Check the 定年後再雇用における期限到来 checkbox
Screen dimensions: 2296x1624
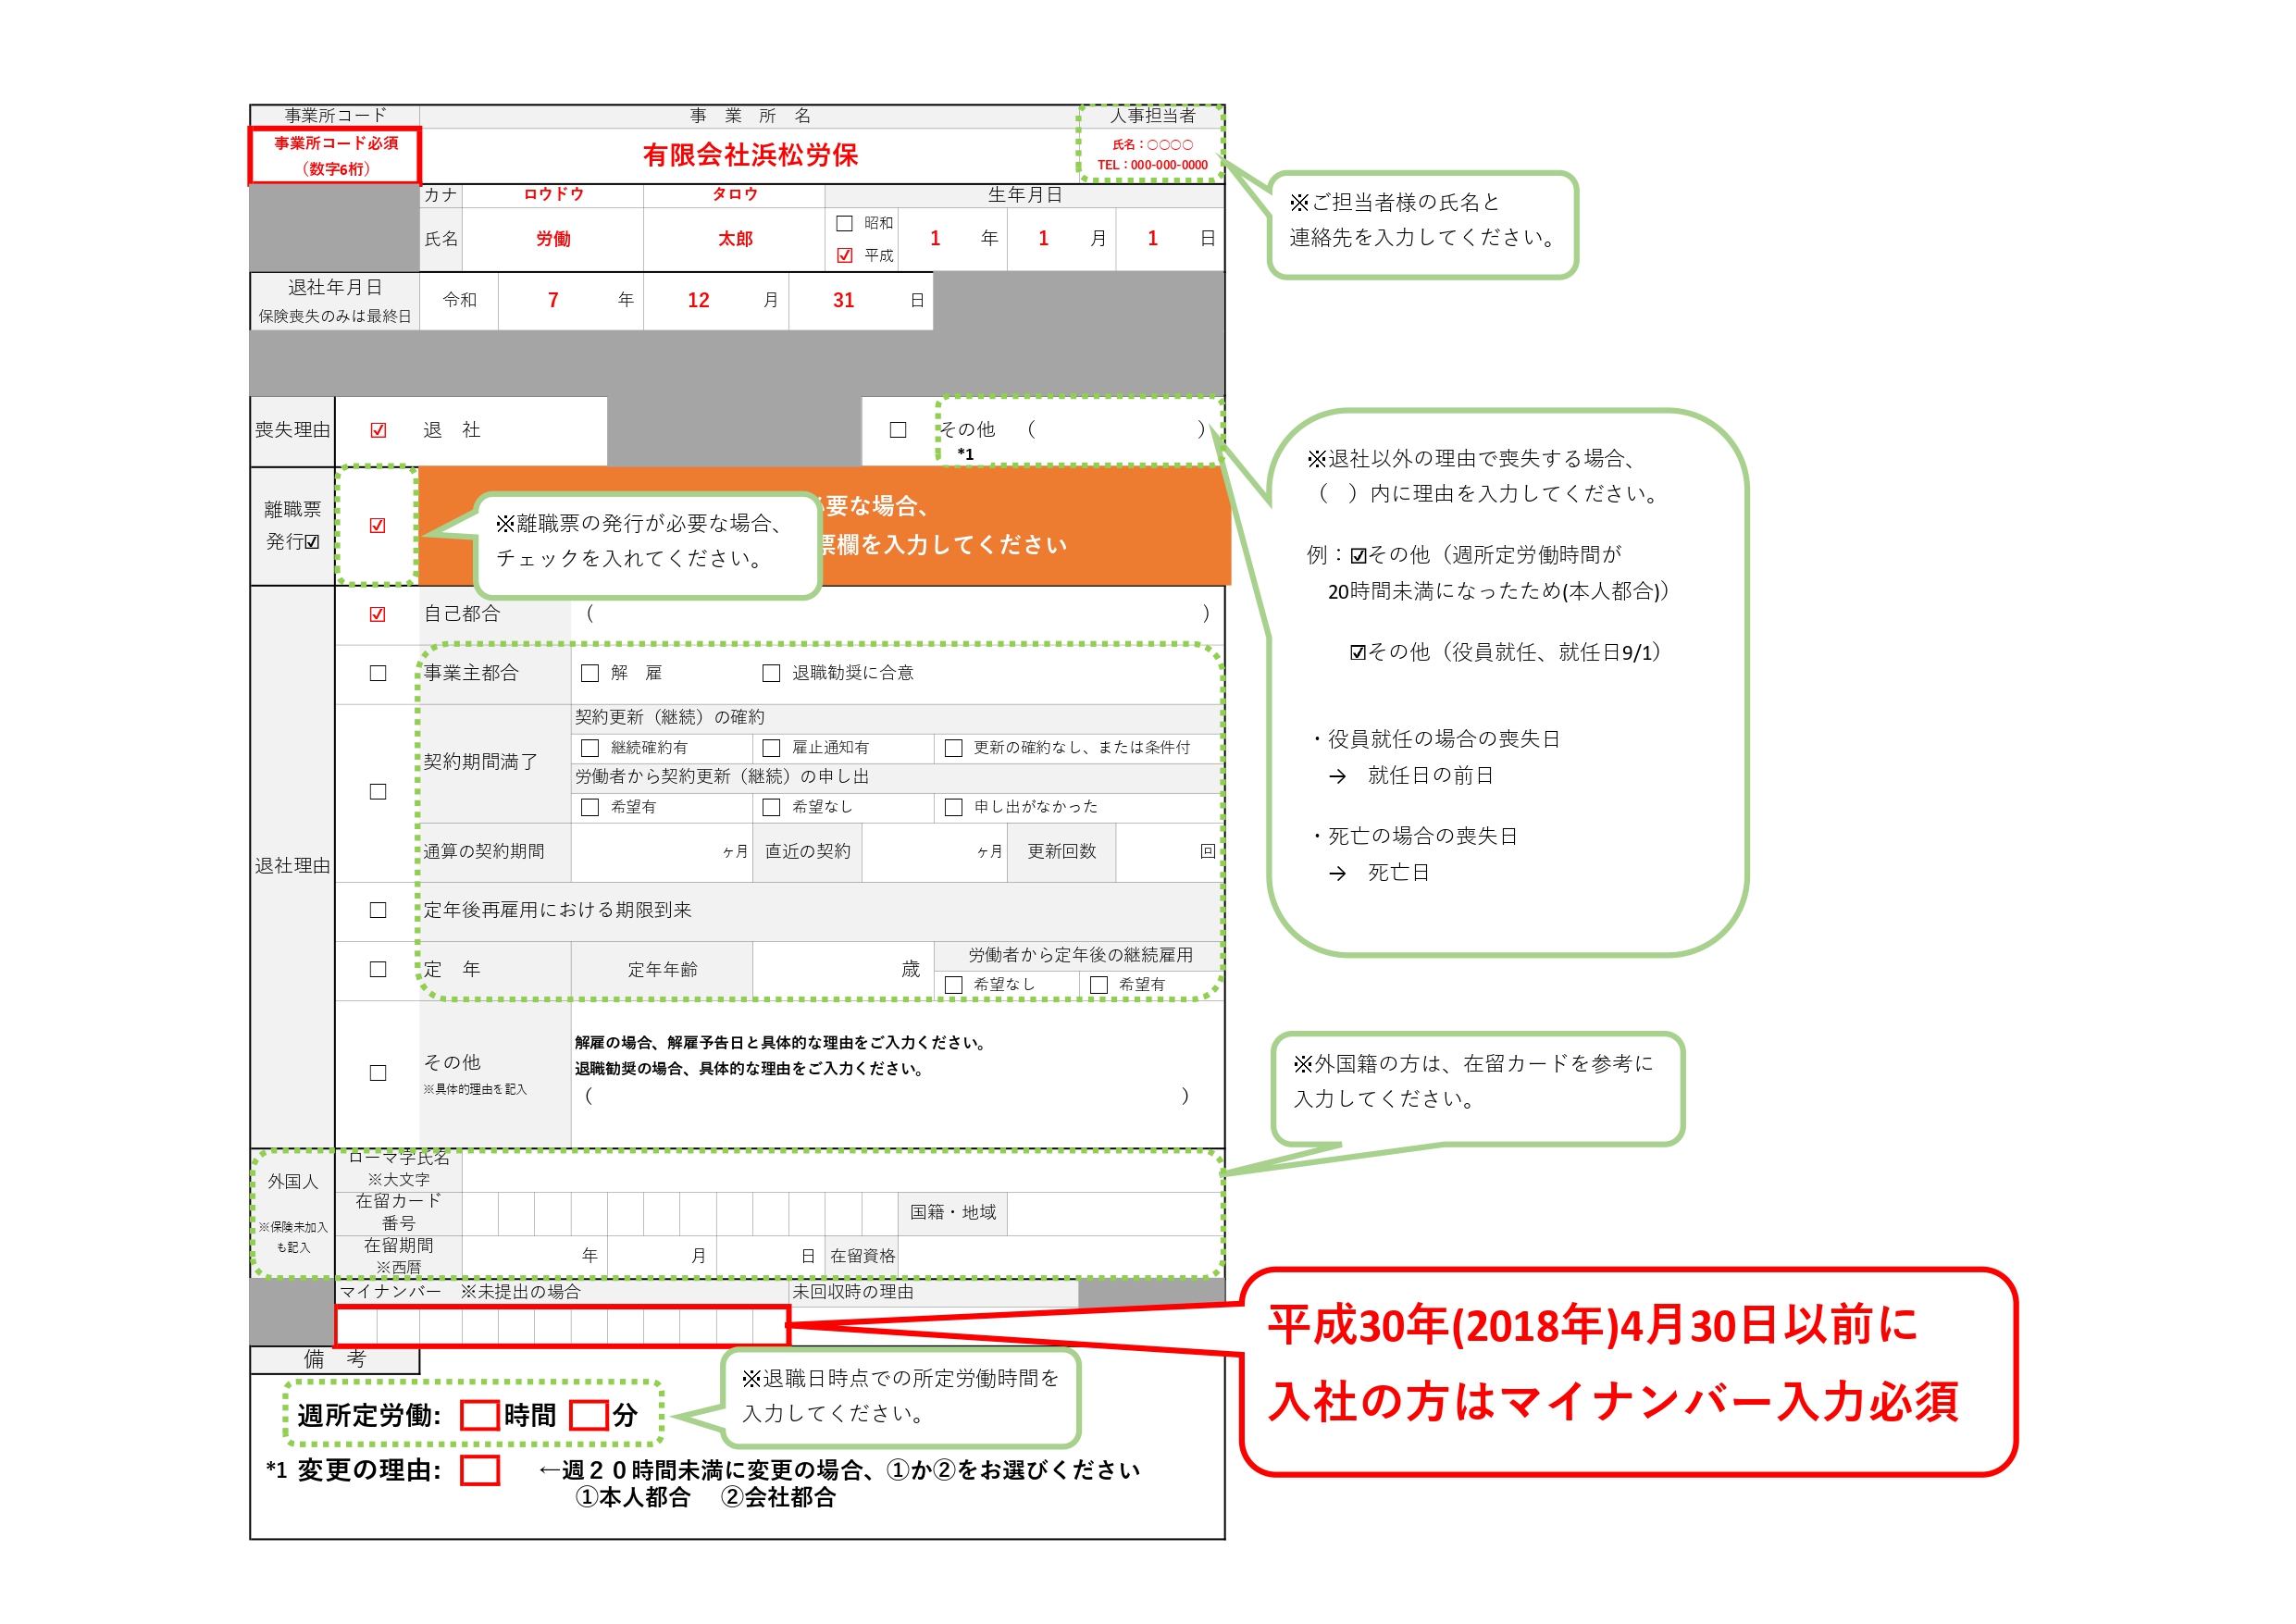(x=378, y=910)
